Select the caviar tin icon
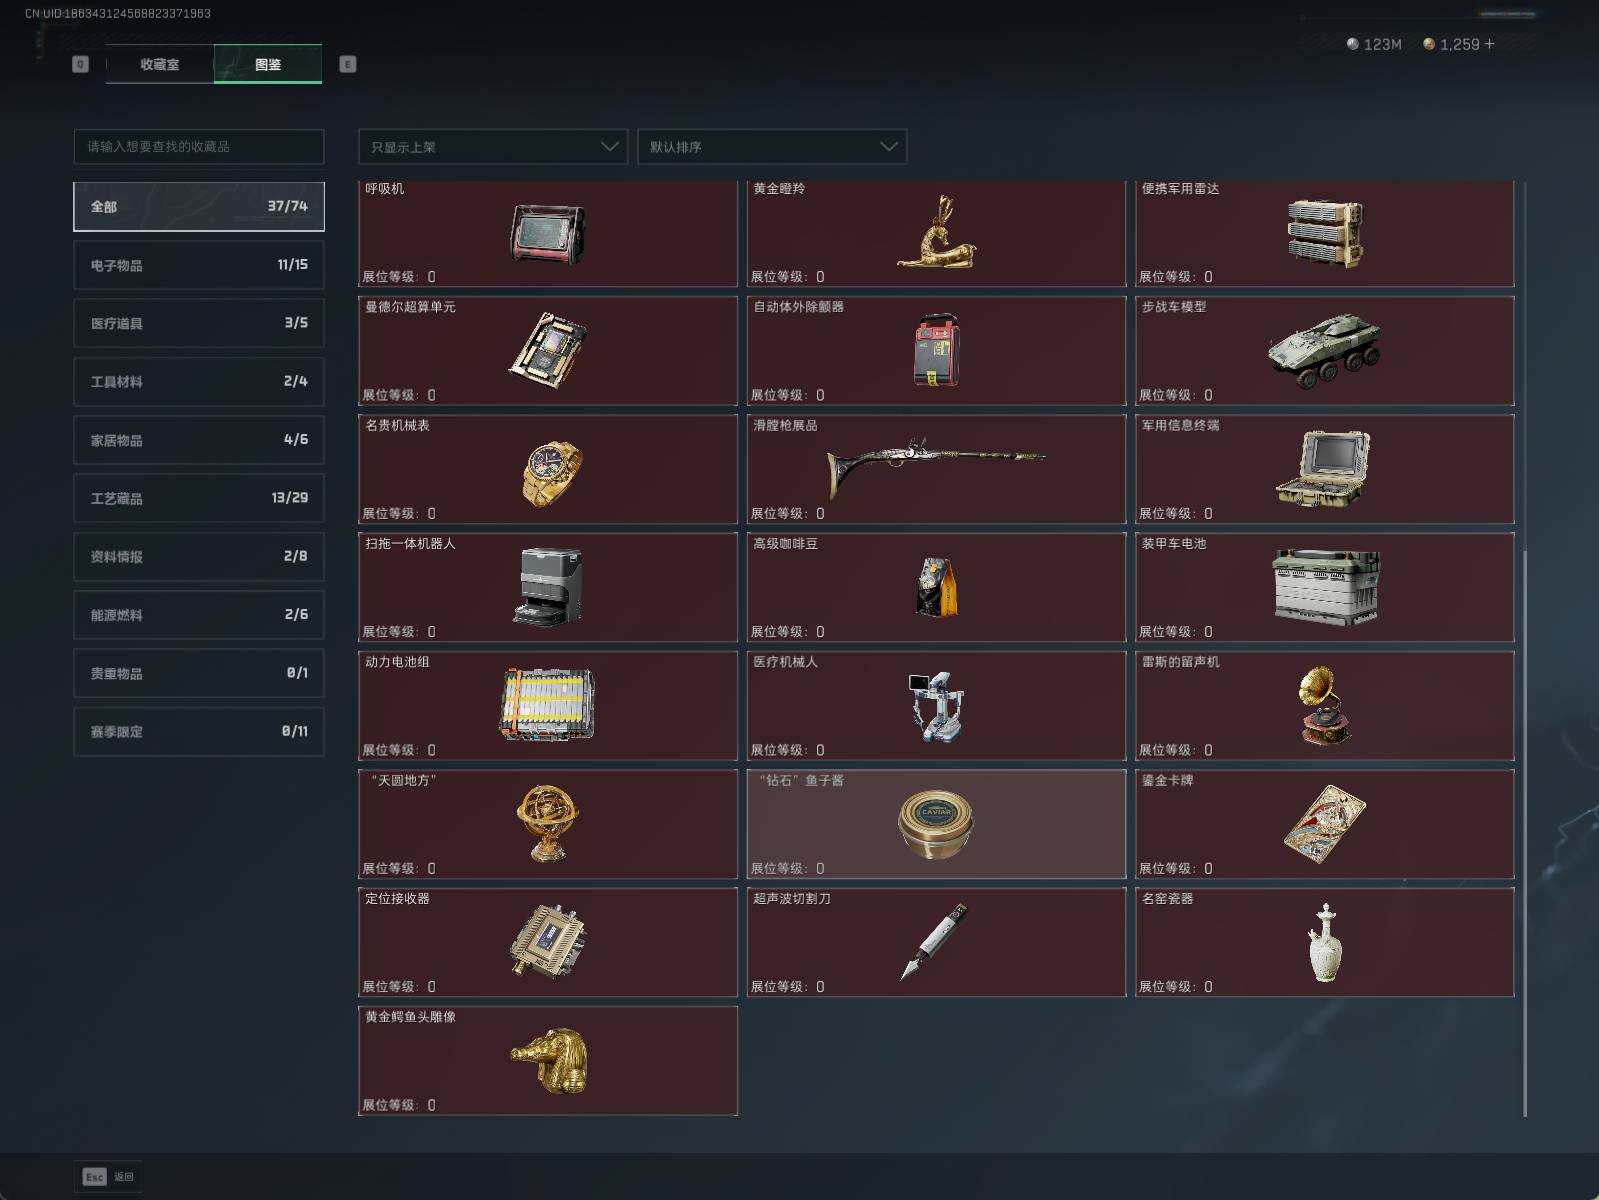 pyautogui.click(x=935, y=823)
